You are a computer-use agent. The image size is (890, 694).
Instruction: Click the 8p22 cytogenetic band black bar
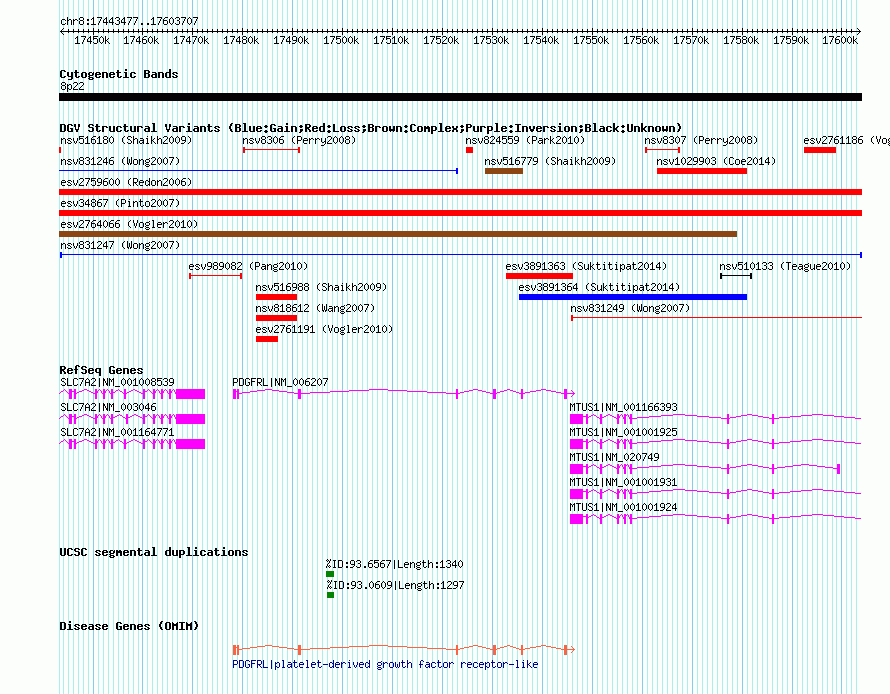[x=460, y=97]
